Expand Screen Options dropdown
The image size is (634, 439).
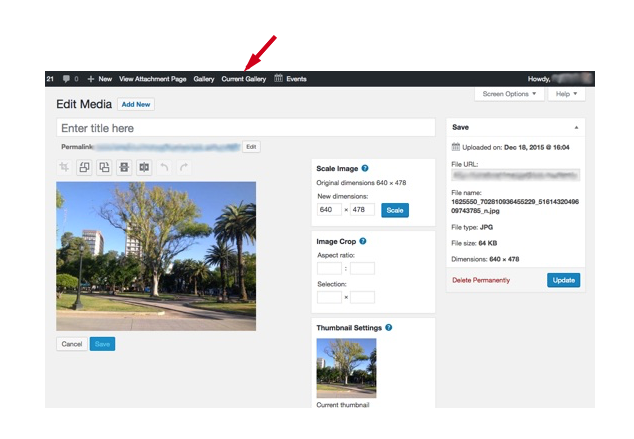click(509, 94)
